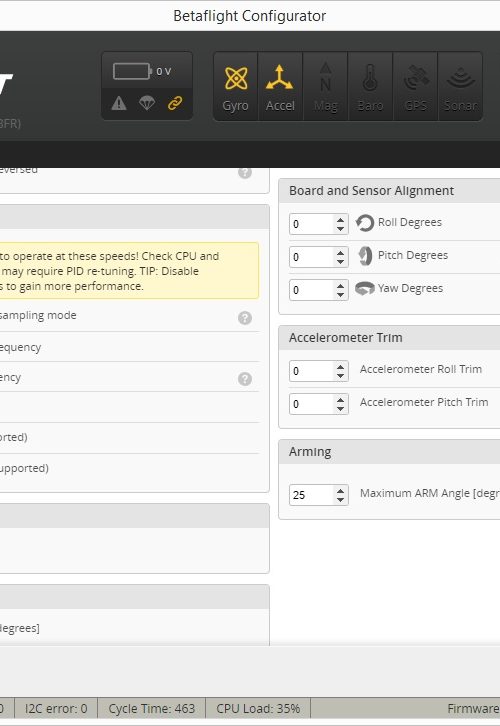
Task: Click the Mag sensor icon
Action: coord(325,87)
